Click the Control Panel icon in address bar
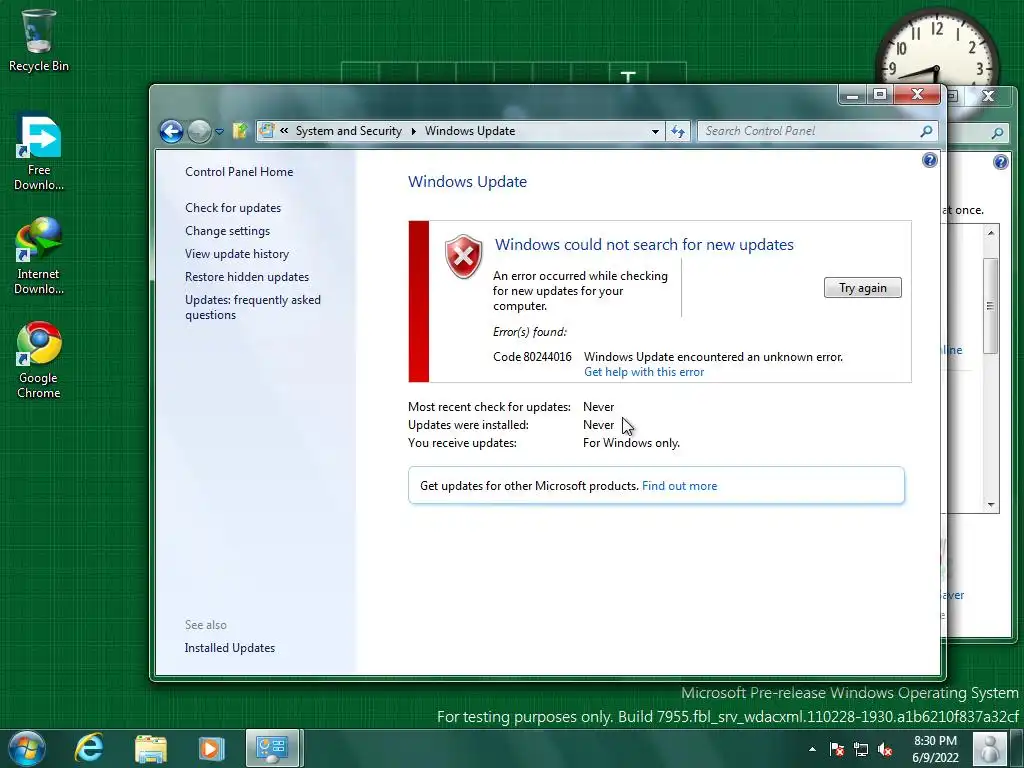Image resolution: width=1024 pixels, height=768 pixels. [266, 131]
